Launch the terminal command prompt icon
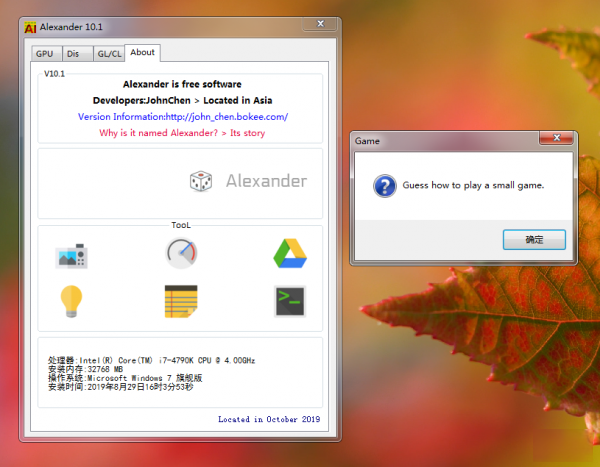 tap(289, 300)
